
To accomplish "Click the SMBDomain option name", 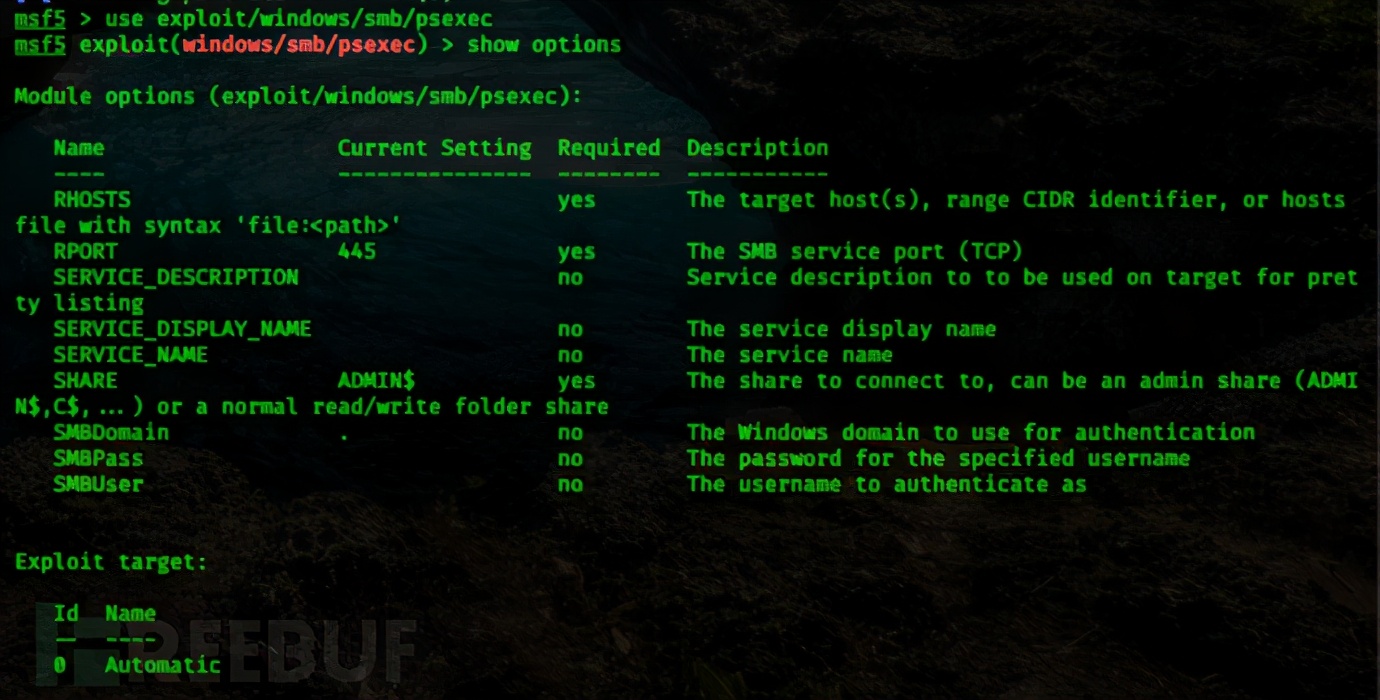I will (111, 432).
